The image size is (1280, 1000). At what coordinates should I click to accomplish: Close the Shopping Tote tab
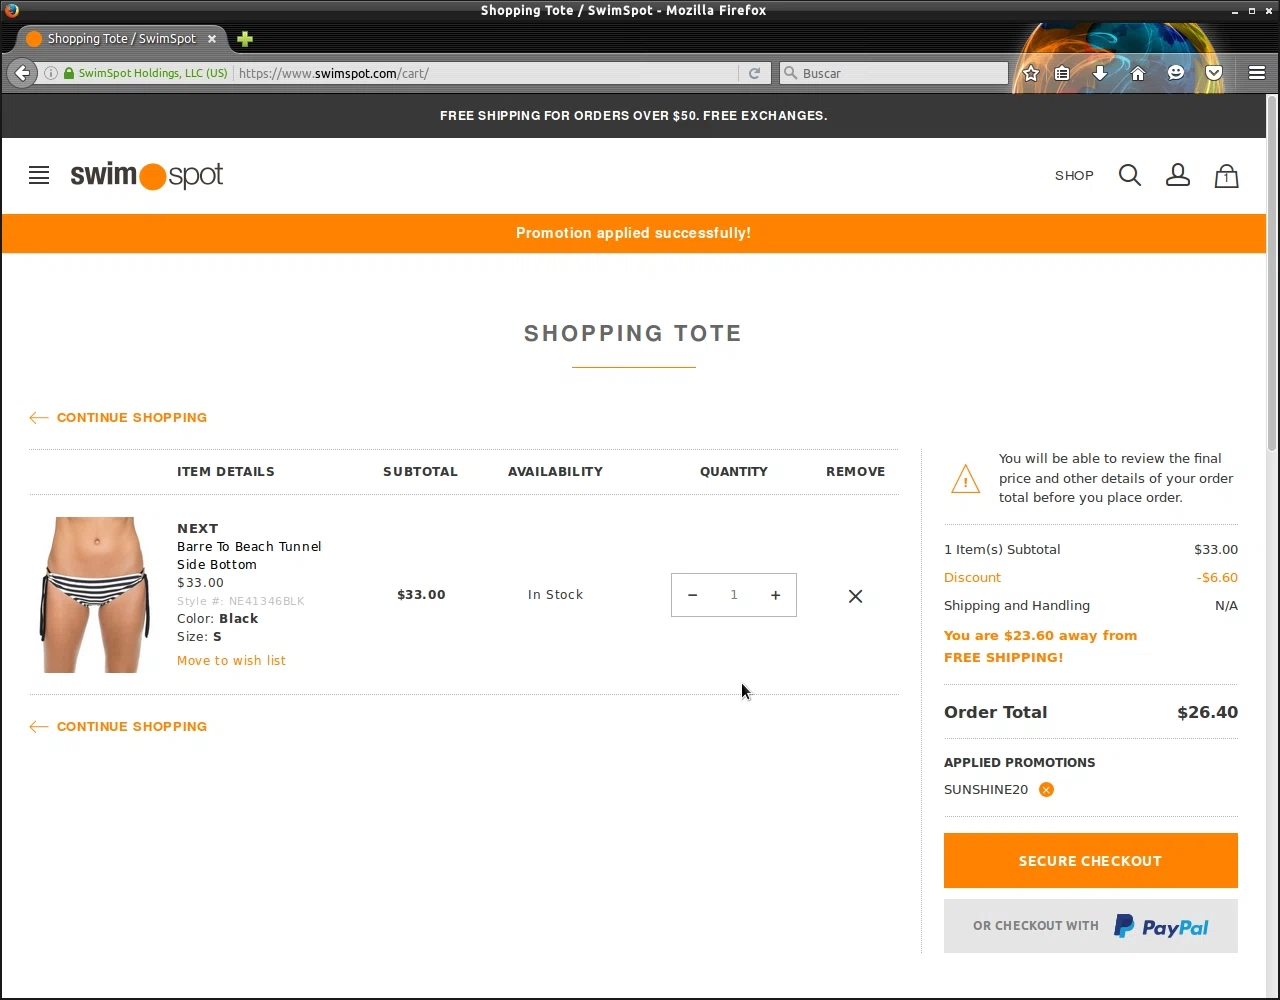pos(211,39)
